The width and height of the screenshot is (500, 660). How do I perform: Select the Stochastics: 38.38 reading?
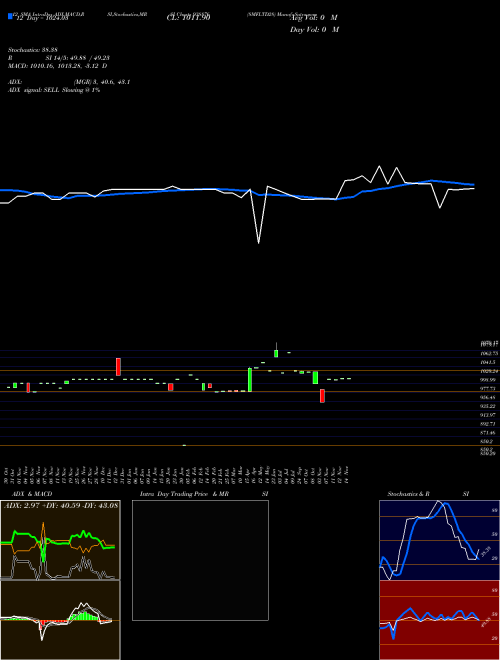(33, 50)
